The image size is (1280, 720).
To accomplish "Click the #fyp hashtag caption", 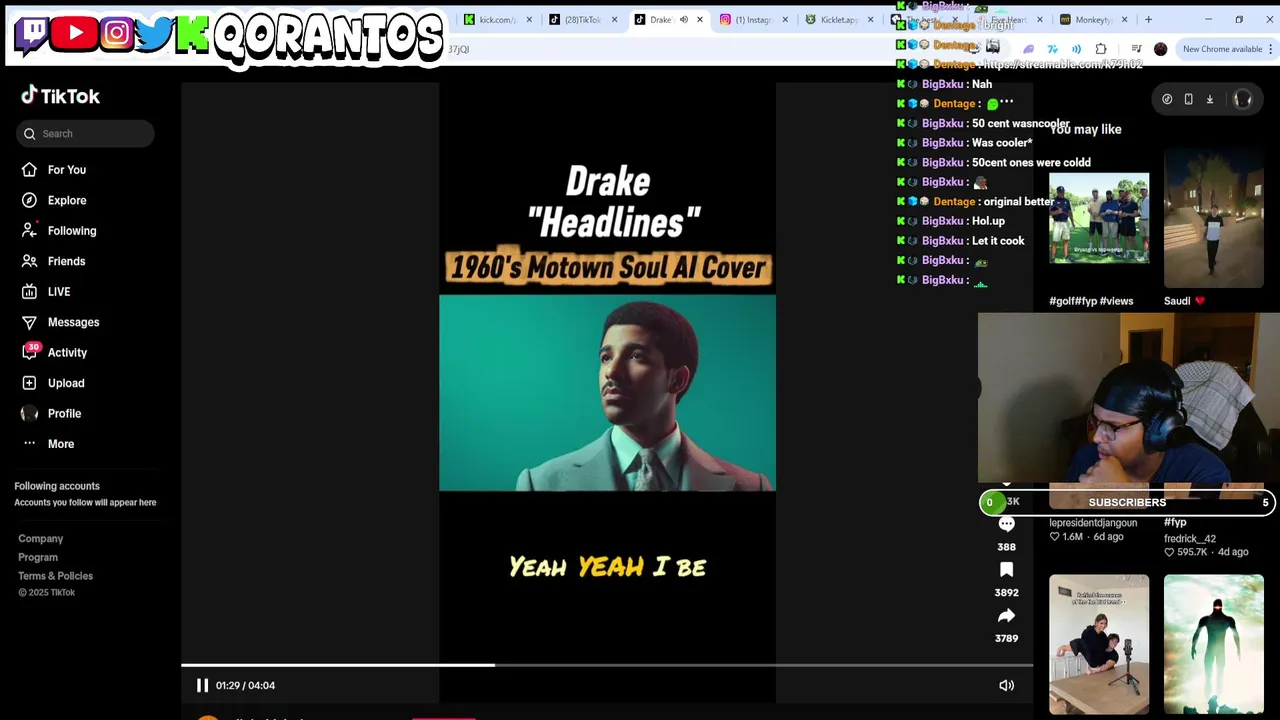I will pos(1175,522).
